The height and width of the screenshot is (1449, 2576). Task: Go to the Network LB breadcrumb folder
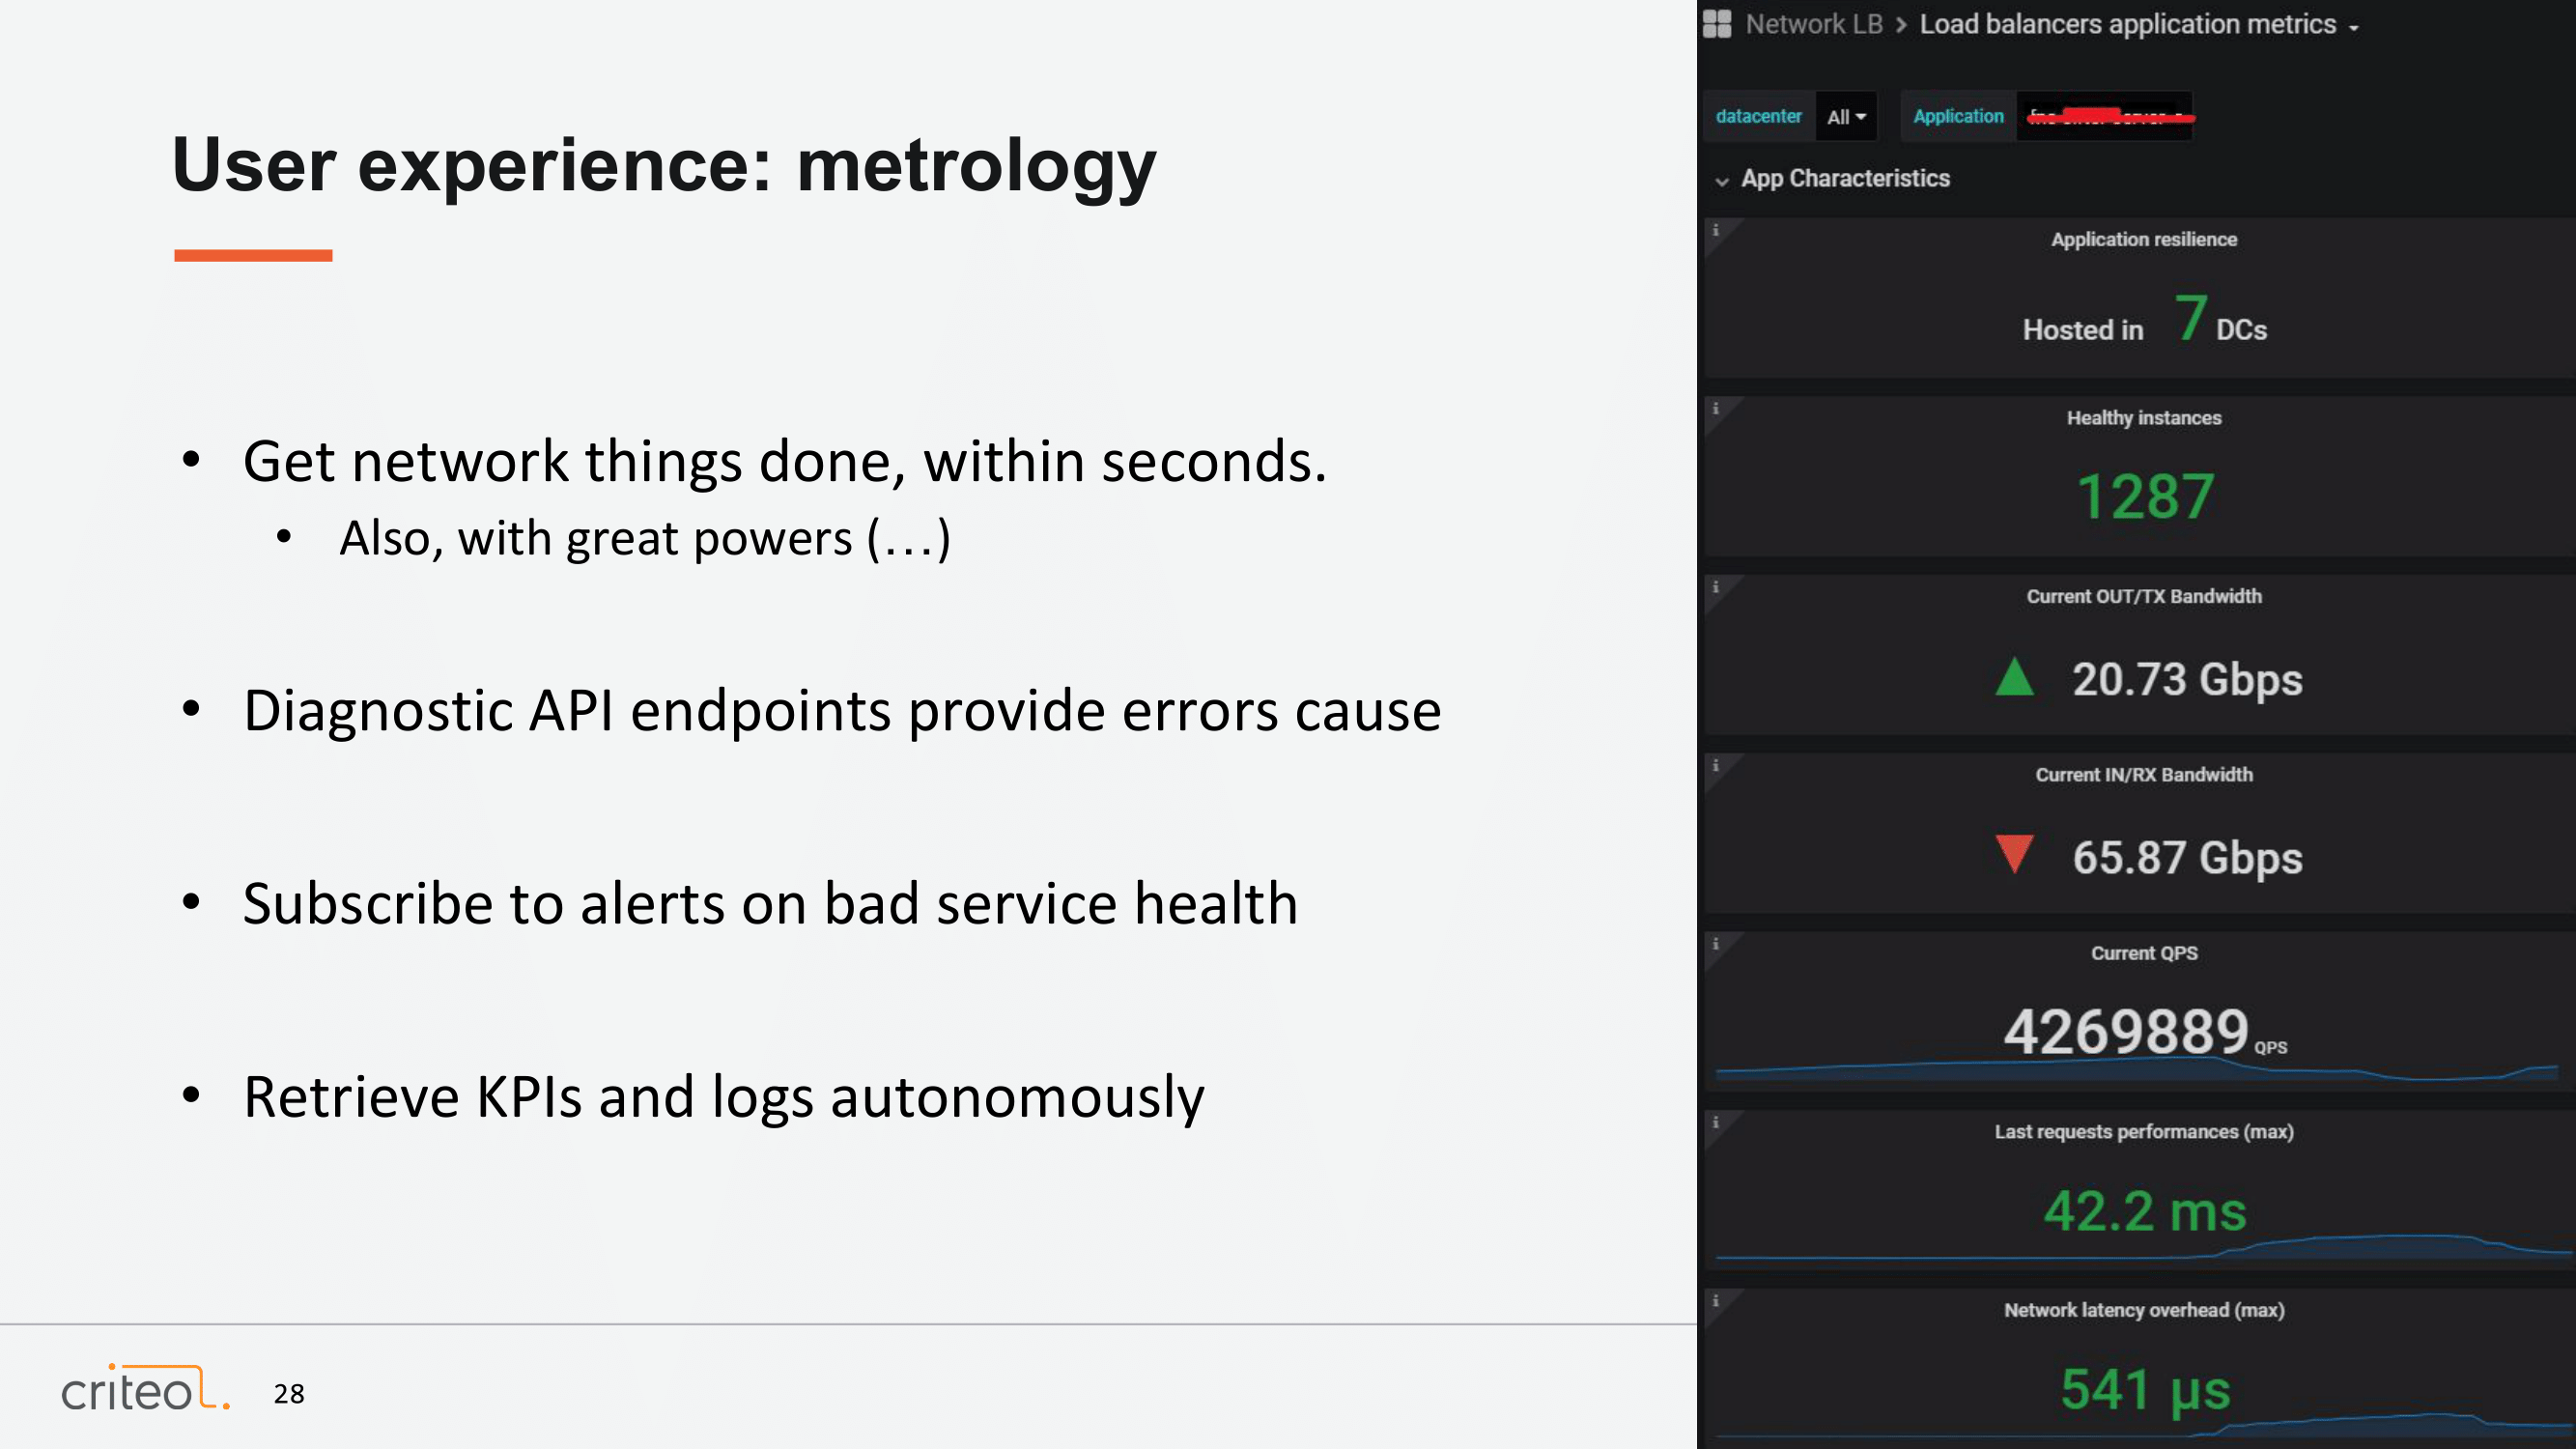pos(1814,25)
